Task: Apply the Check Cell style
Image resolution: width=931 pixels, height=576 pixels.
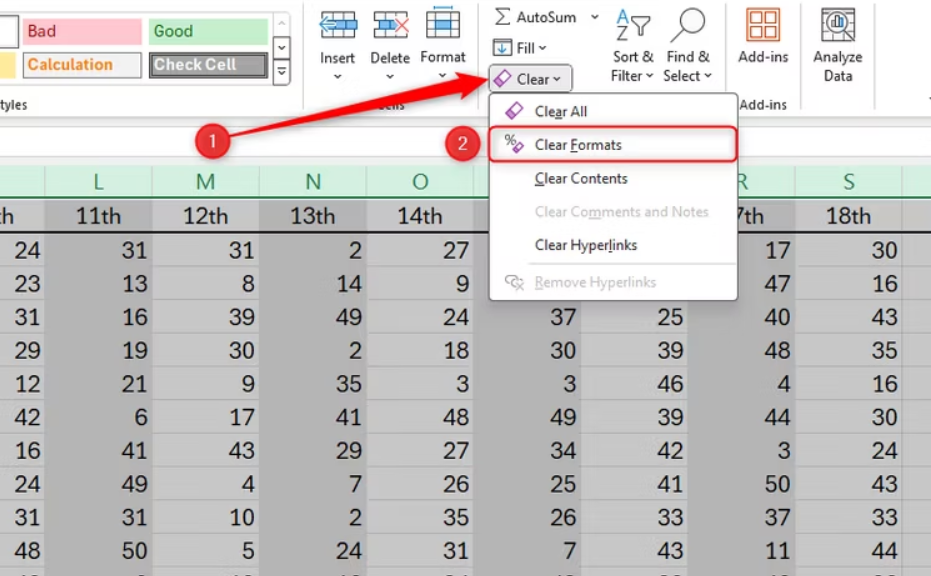Action: pos(207,65)
